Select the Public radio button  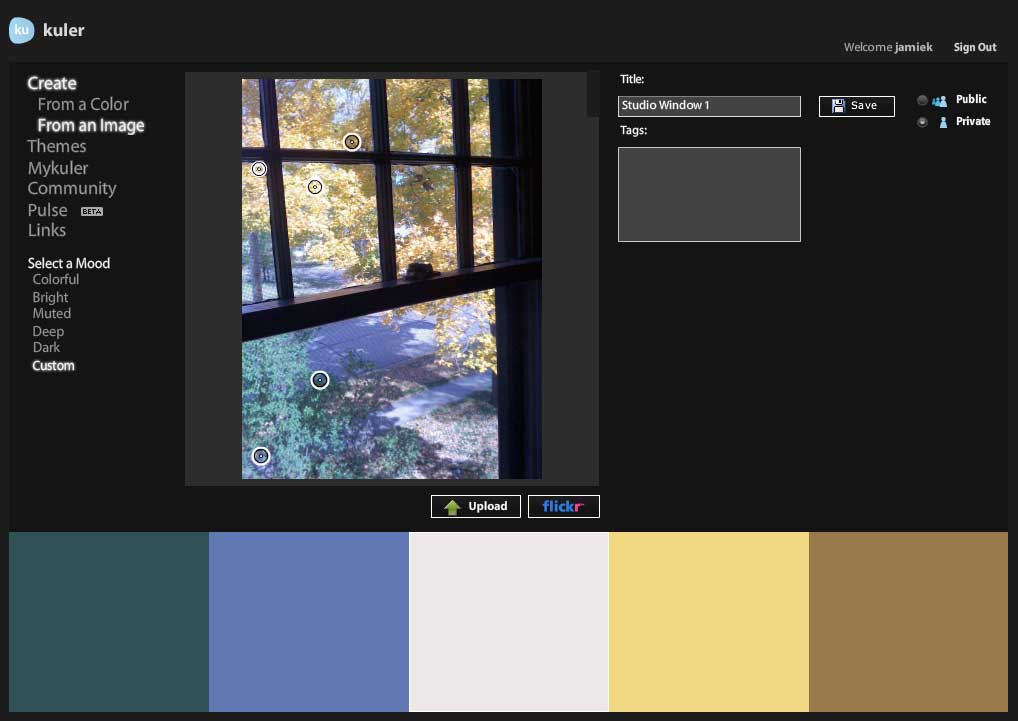point(922,100)
